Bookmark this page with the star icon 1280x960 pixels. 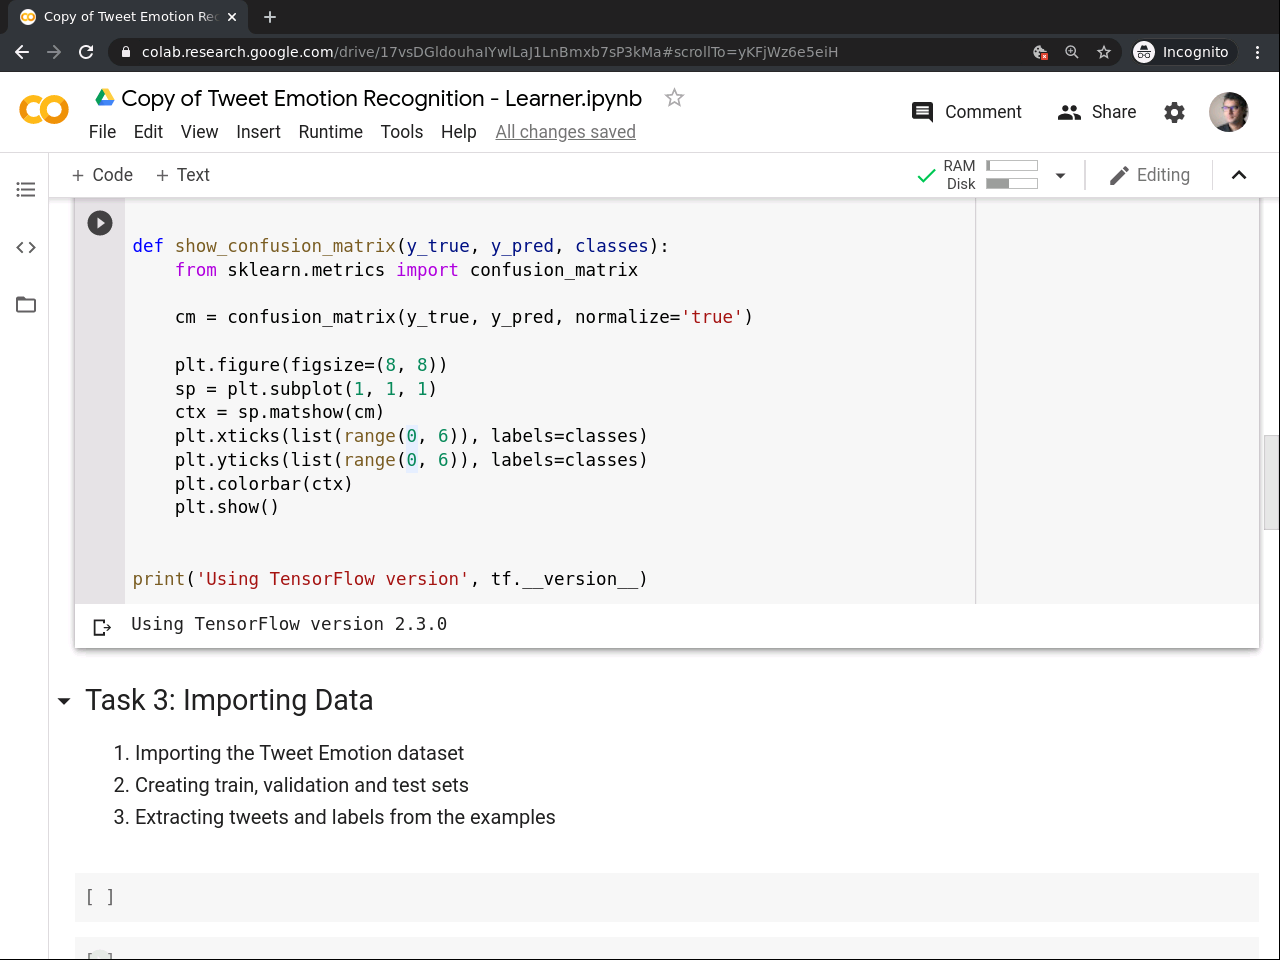point(1104,52)
